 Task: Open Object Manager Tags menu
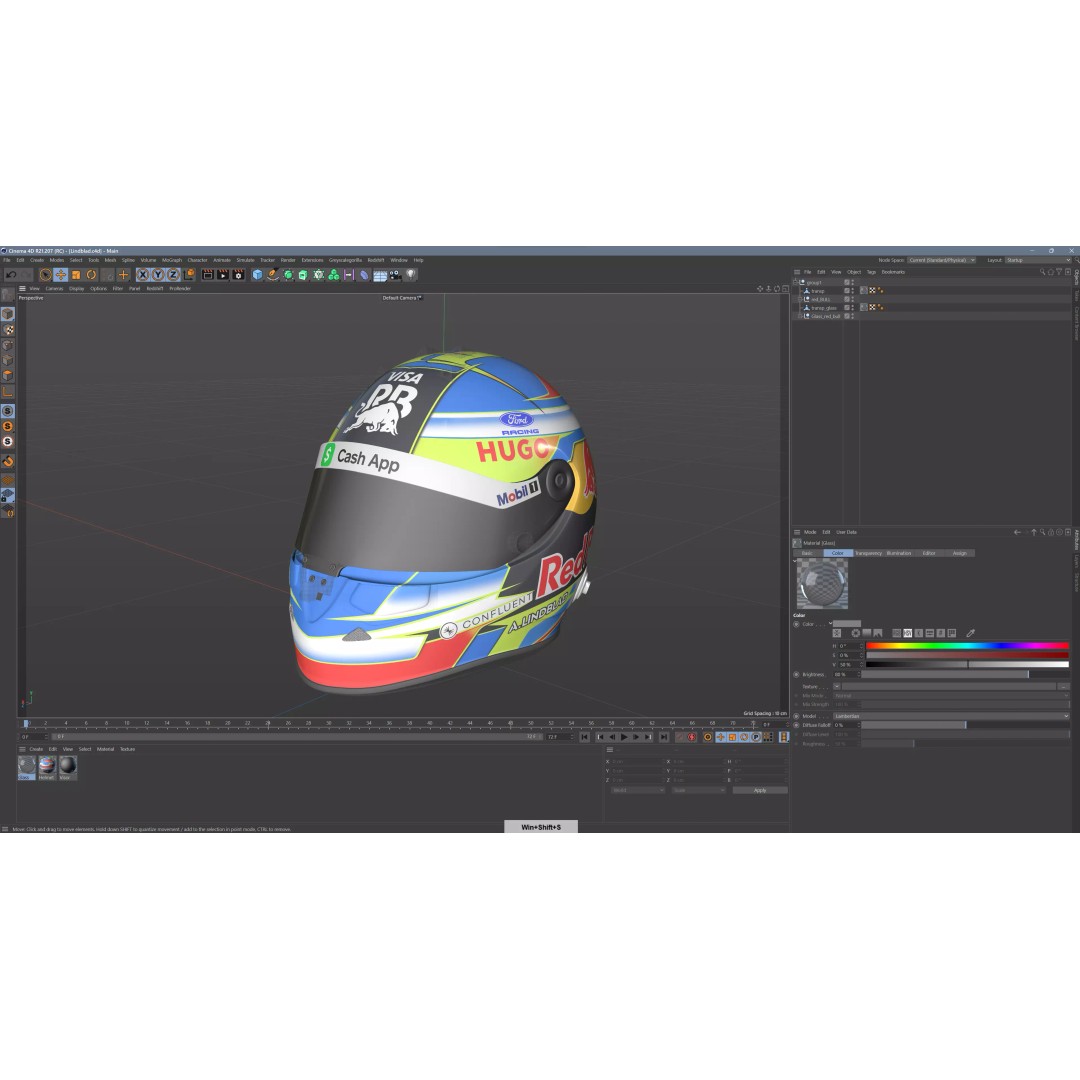[x=871, y=272]
